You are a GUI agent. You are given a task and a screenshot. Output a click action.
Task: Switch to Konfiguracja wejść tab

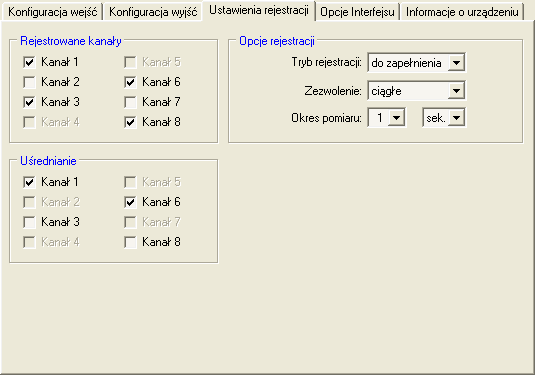53,12
